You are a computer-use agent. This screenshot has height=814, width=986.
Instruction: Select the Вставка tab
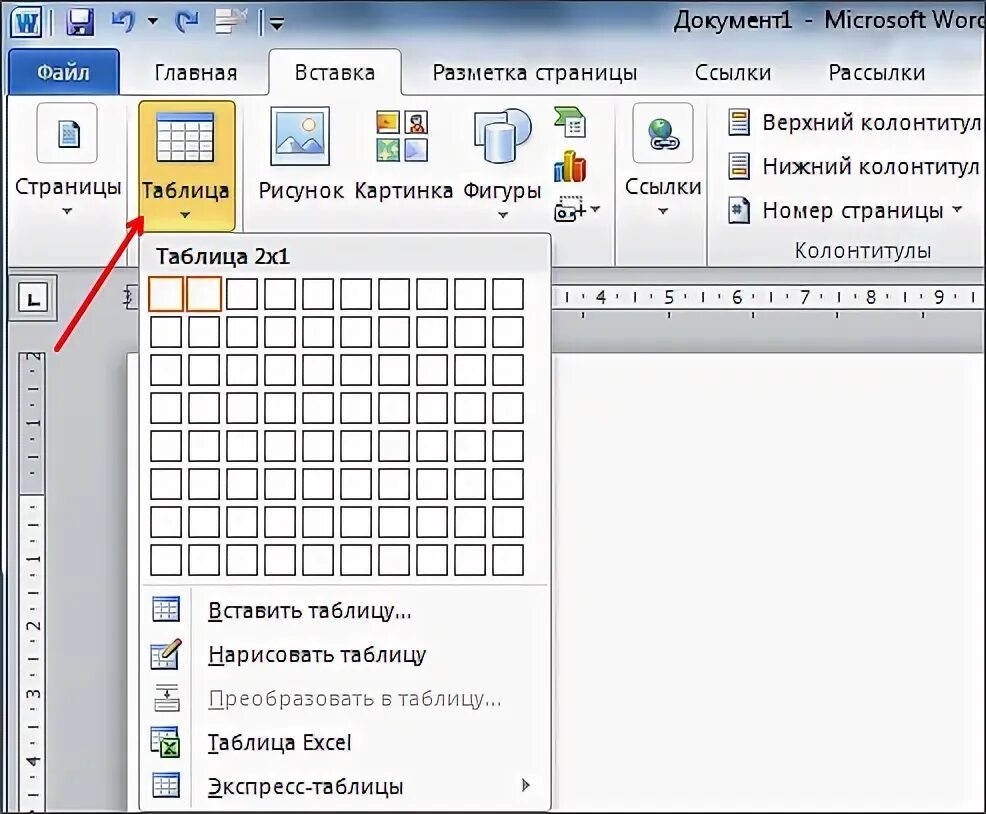(335, 72)
